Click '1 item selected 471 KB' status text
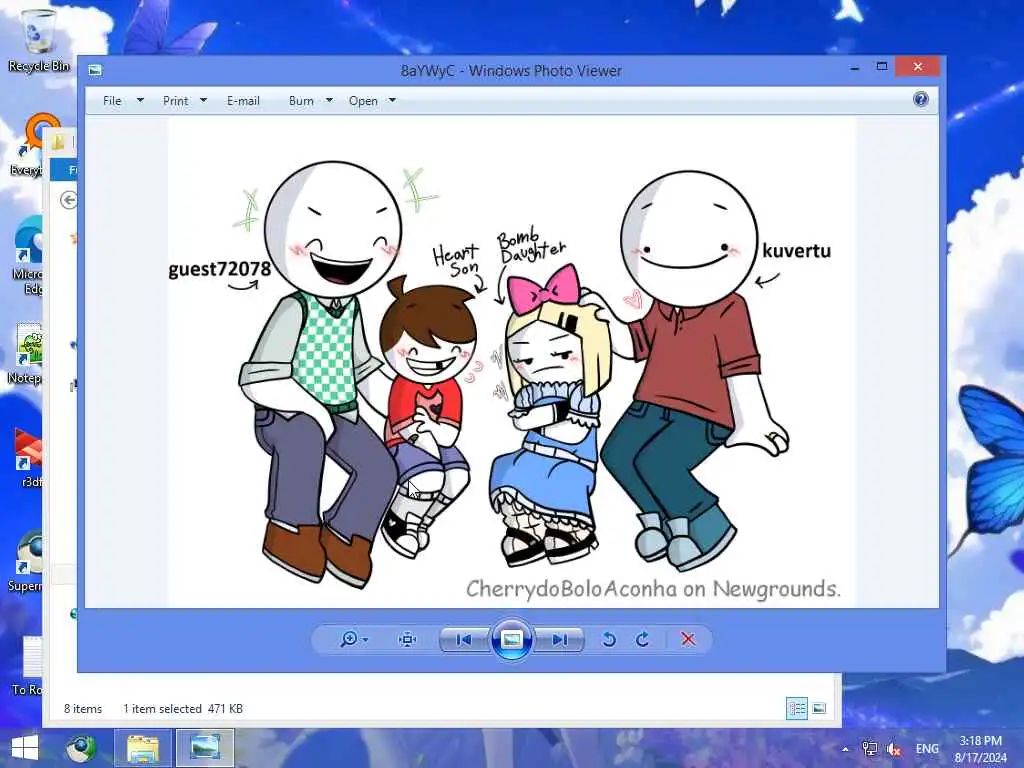 [183, 709]
